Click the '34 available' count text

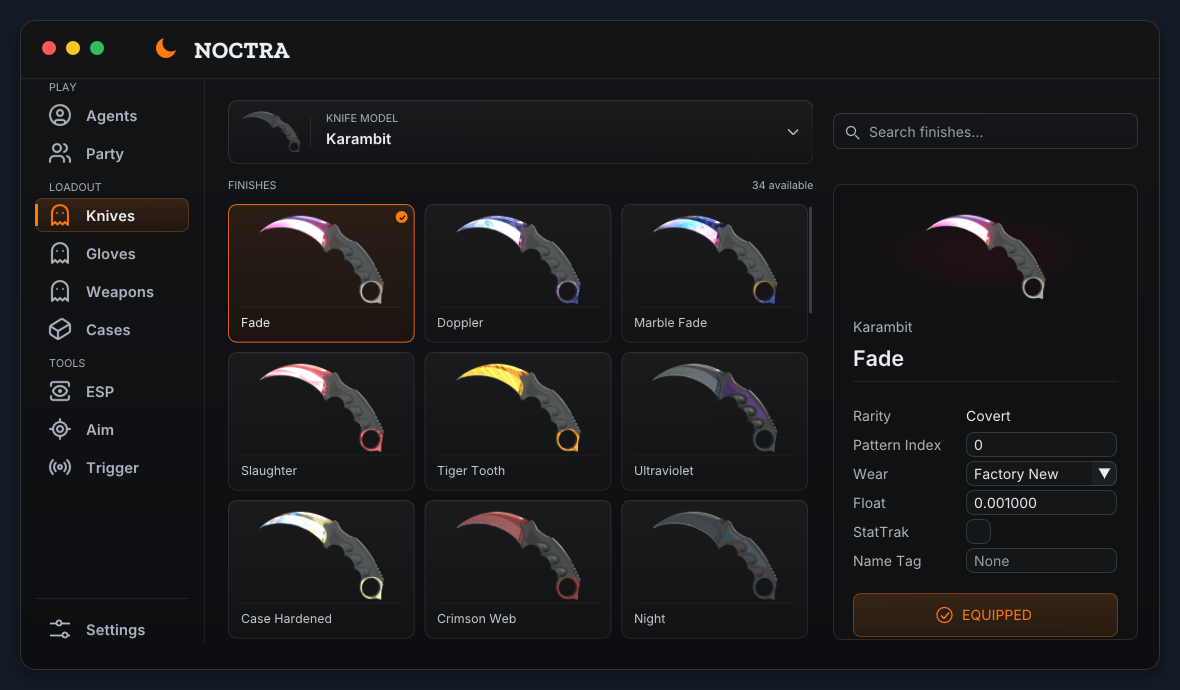point(782,185)
